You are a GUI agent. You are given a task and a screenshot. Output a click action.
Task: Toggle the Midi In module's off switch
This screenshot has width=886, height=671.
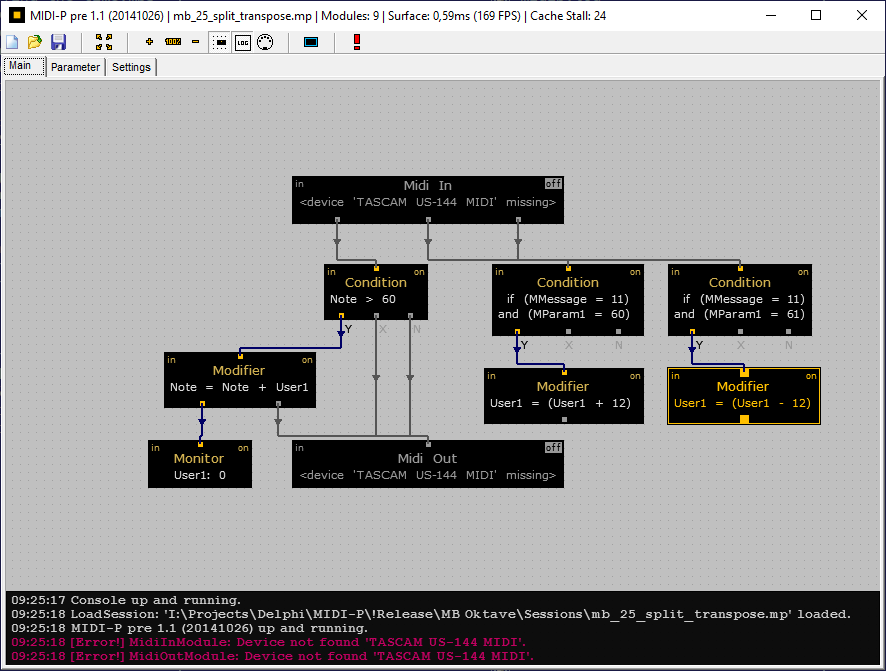tap(553, 184)
